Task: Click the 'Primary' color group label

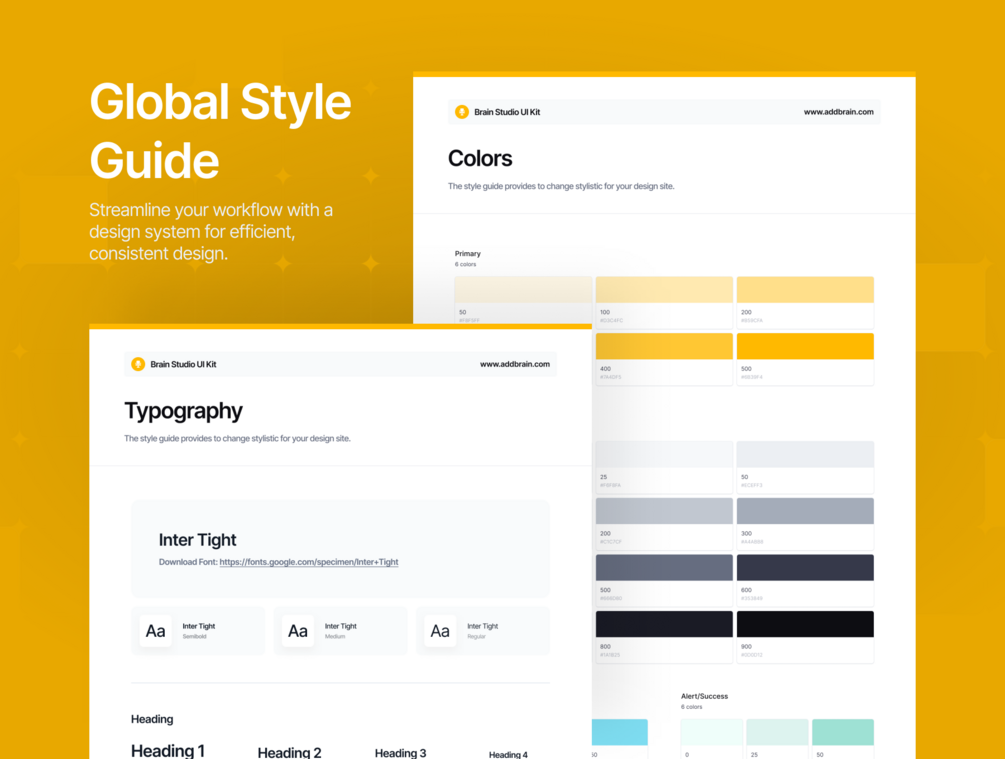Action: [468, 254]
